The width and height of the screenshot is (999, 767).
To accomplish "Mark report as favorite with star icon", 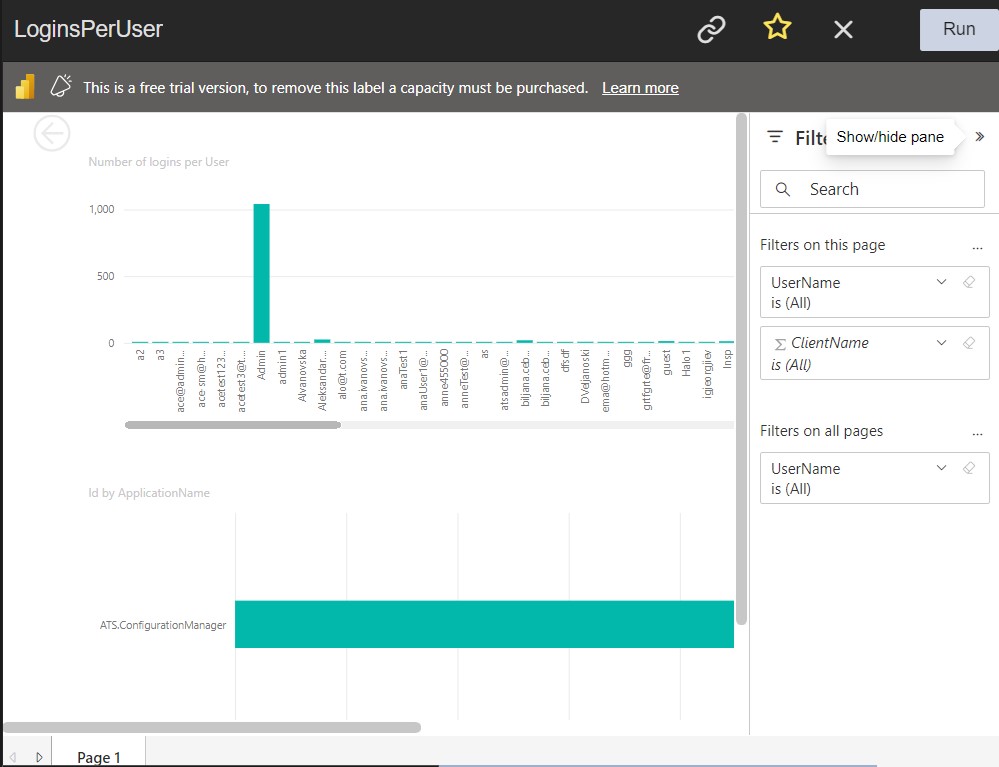I will click(x=777, y=29).
